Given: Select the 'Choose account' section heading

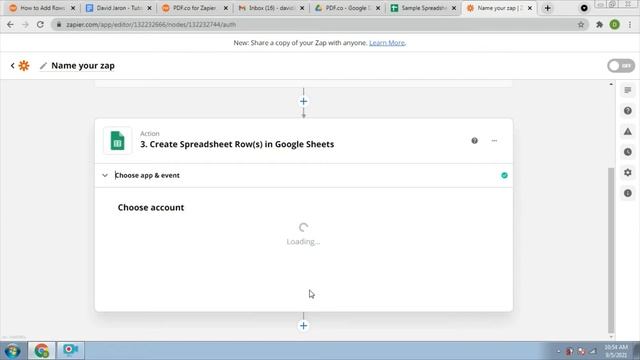Looking at the screenshot, I should click(151, 207).
